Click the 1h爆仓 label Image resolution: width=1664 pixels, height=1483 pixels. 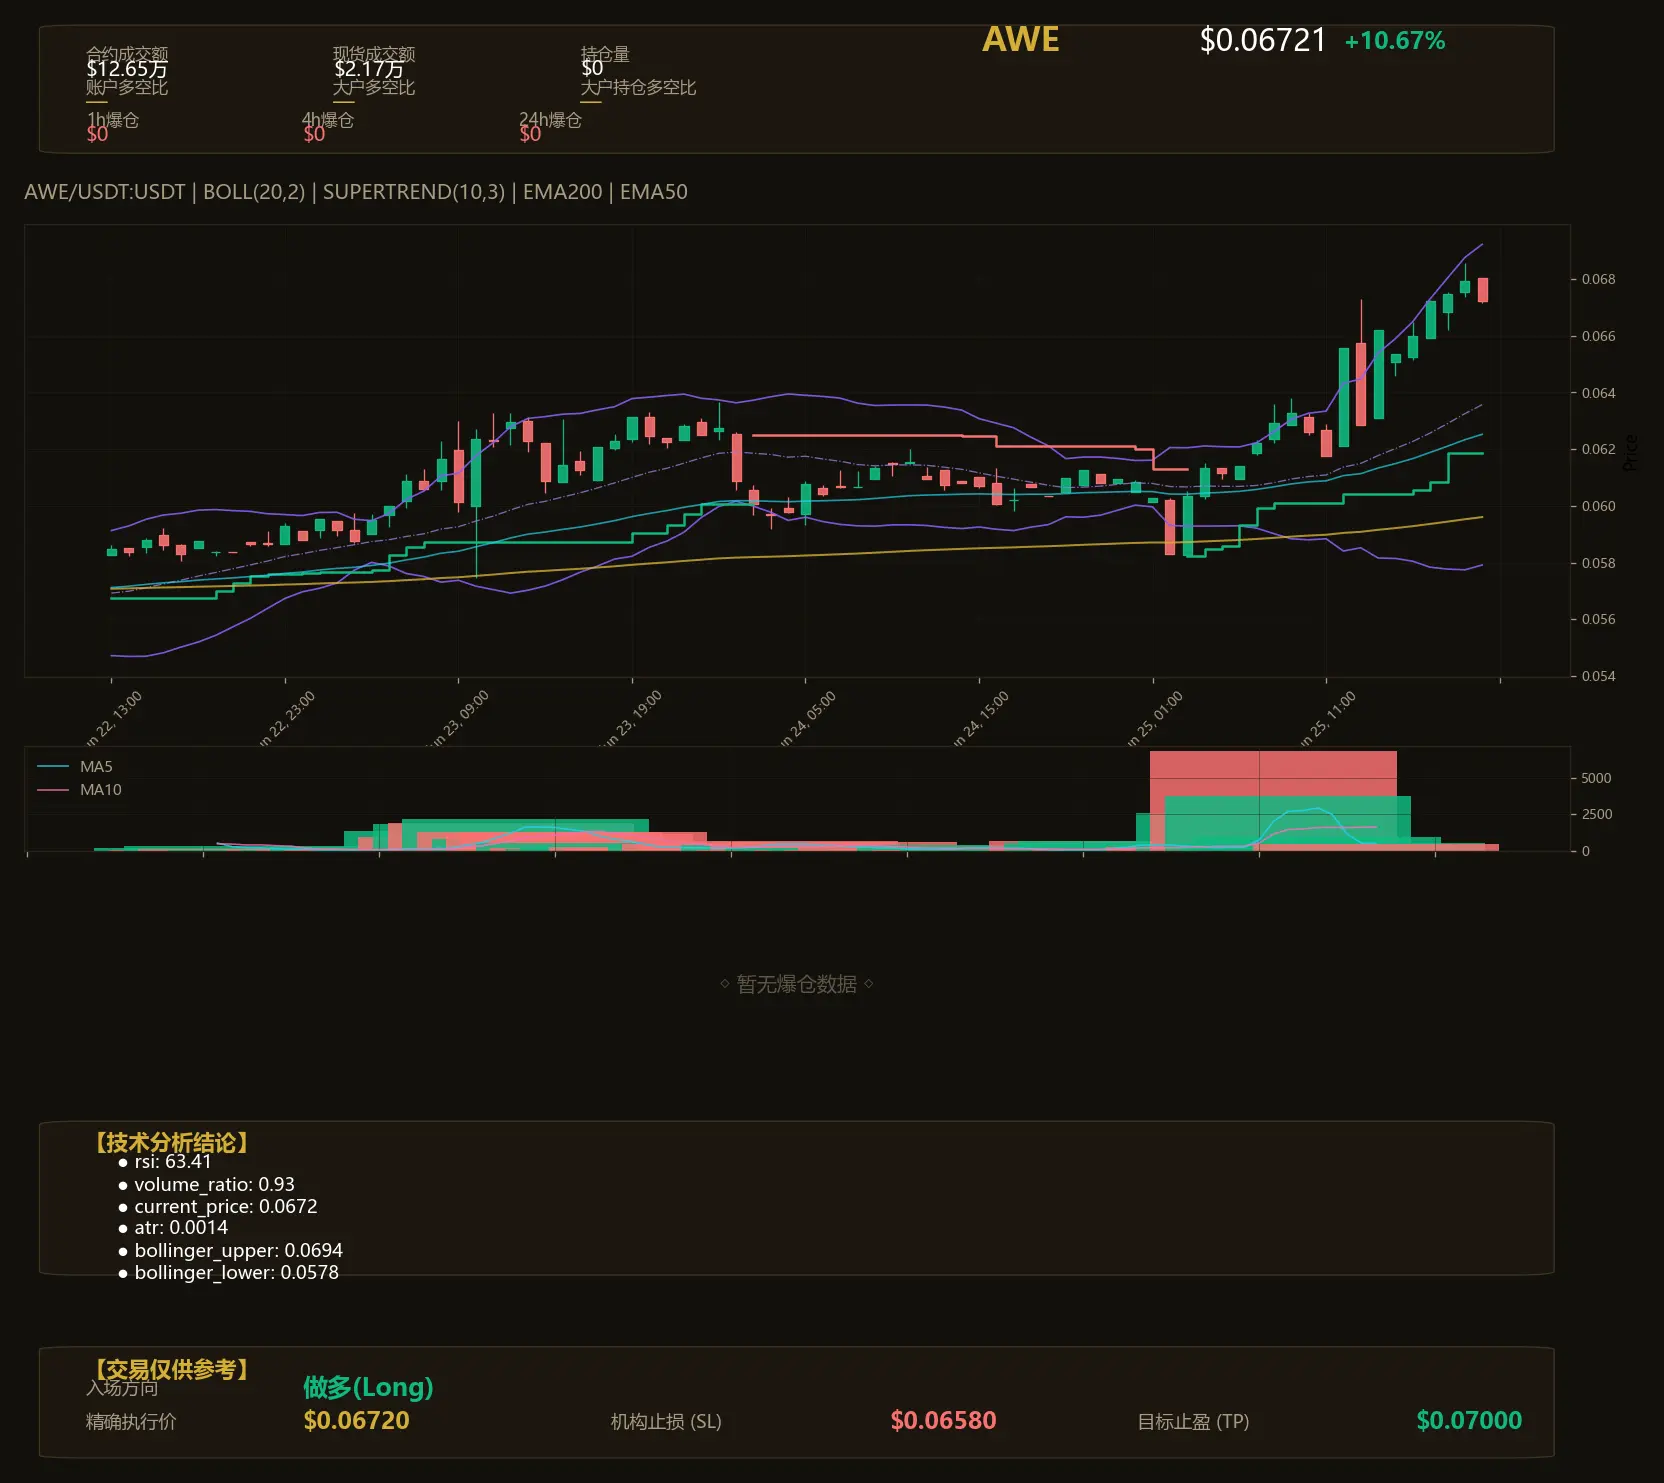(x=113, y=120)
